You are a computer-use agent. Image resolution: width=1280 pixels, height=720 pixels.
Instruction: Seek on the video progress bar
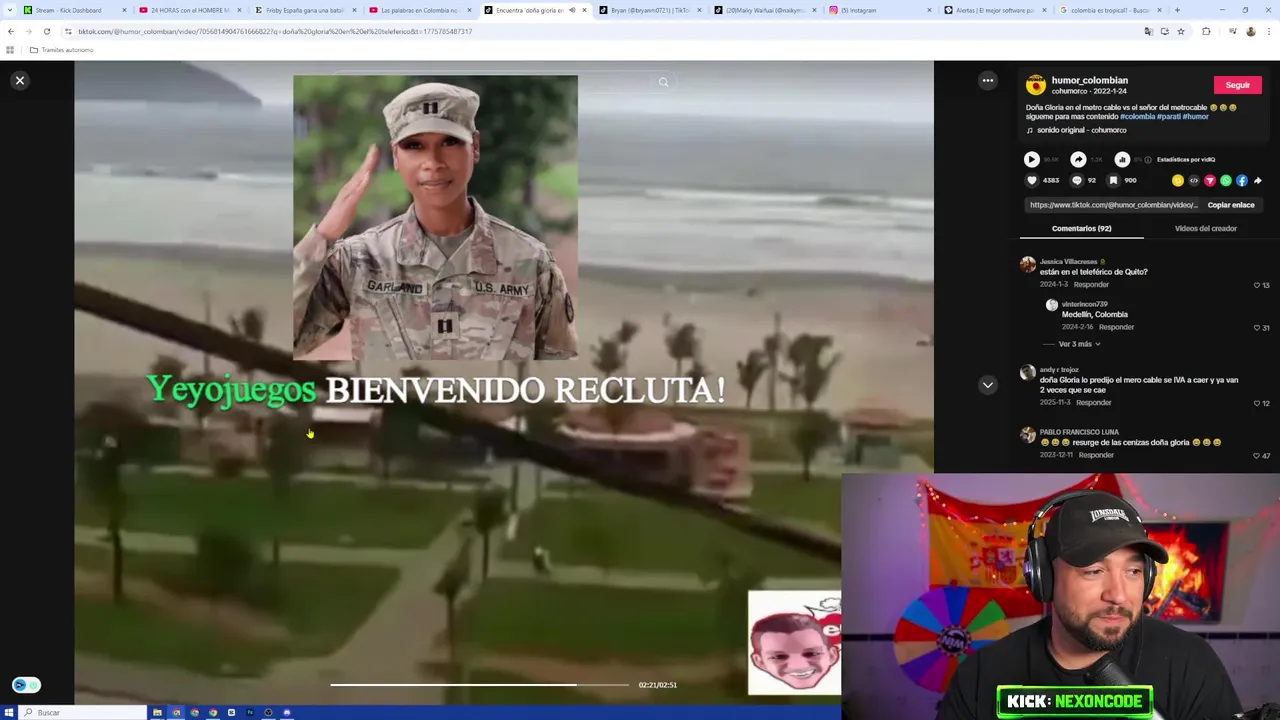click(x=479, y=685)
